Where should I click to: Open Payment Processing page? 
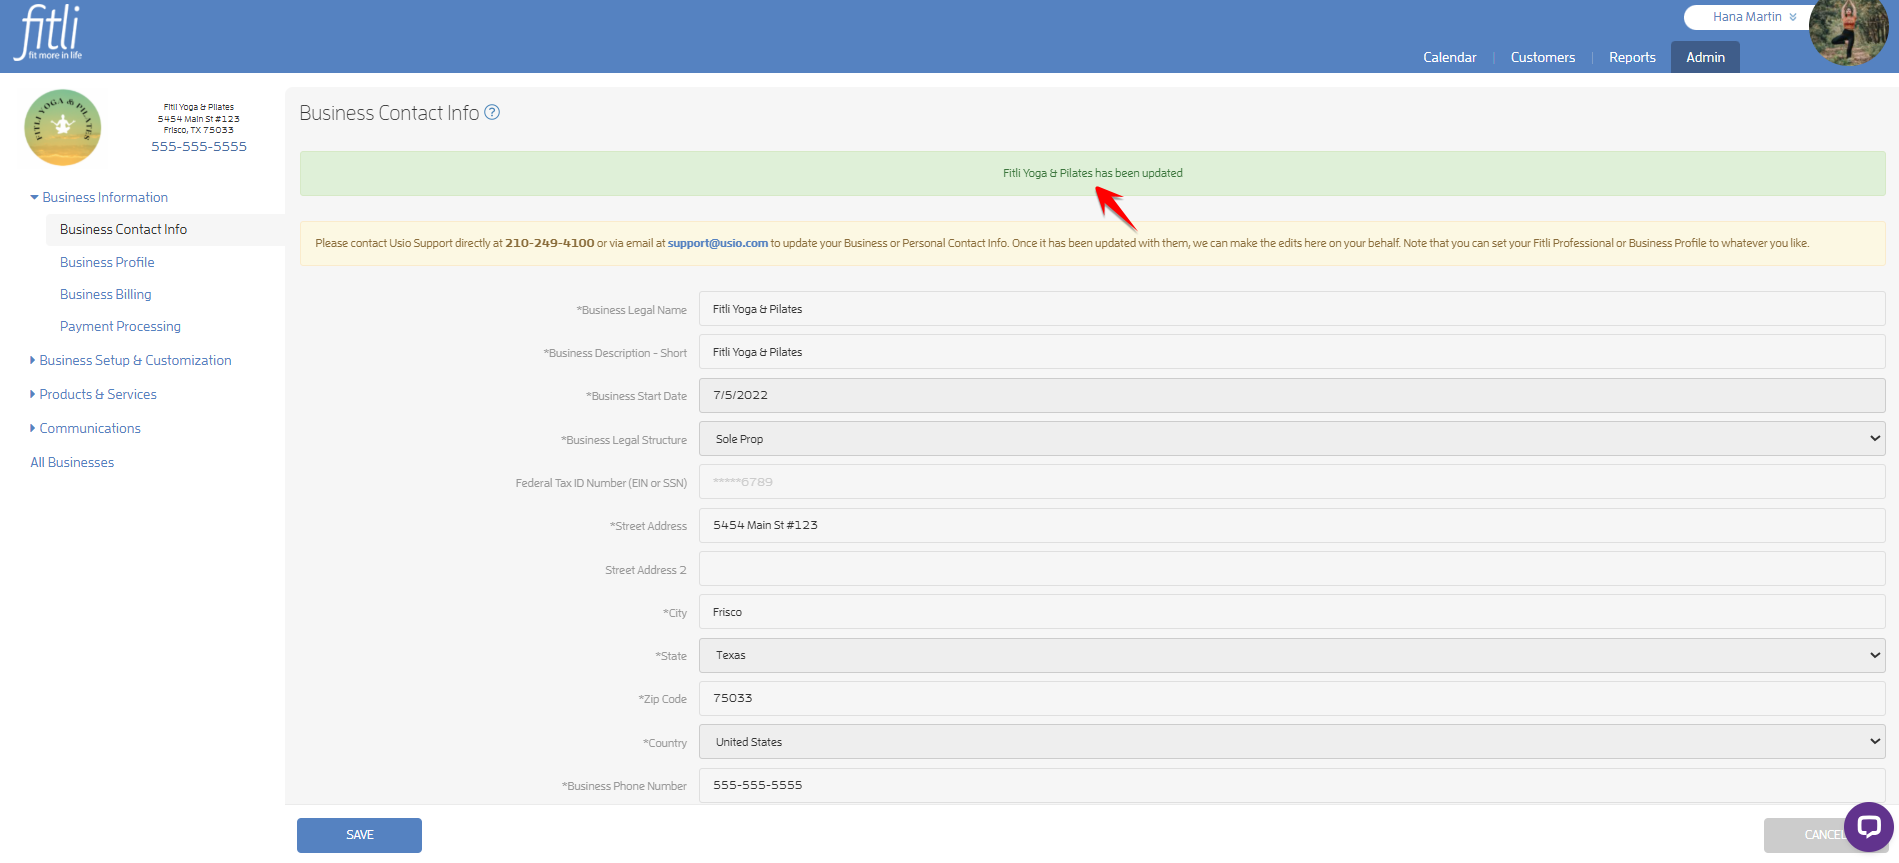click(120, 326)
